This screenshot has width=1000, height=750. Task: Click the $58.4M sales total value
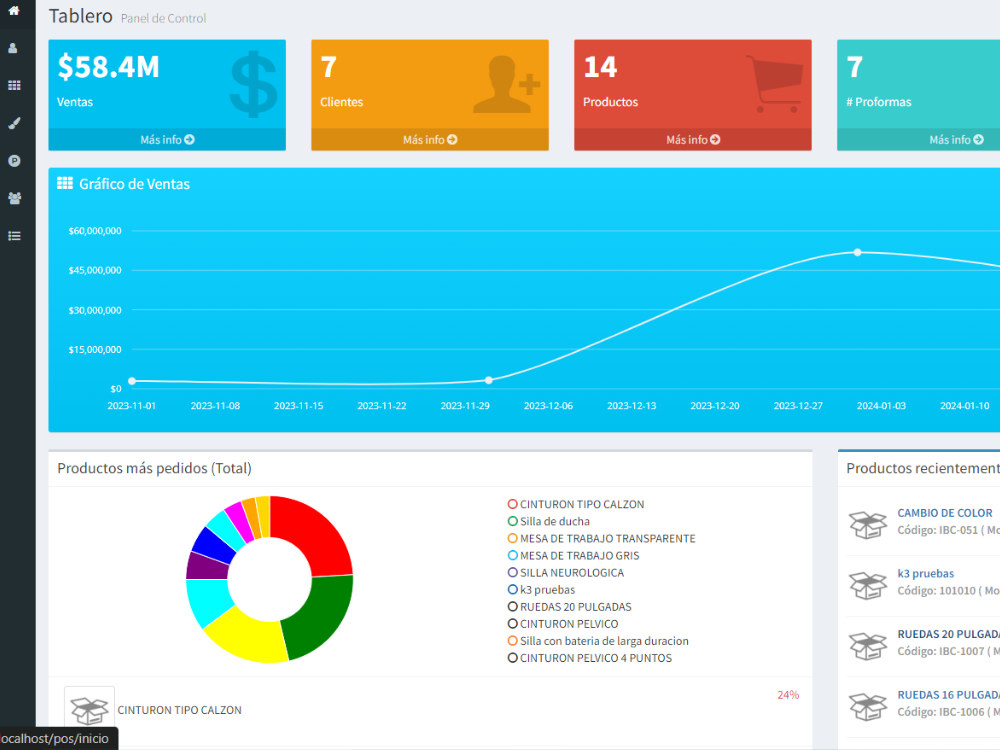(108, 67)
